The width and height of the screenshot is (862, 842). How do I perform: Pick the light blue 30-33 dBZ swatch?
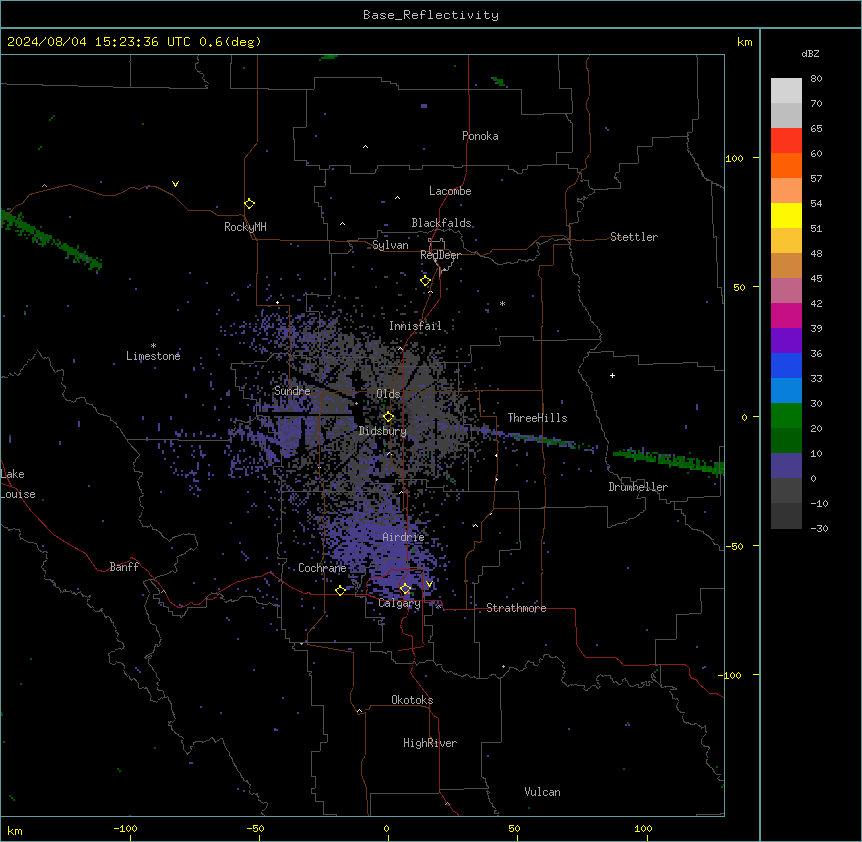(x=786, y=390)
